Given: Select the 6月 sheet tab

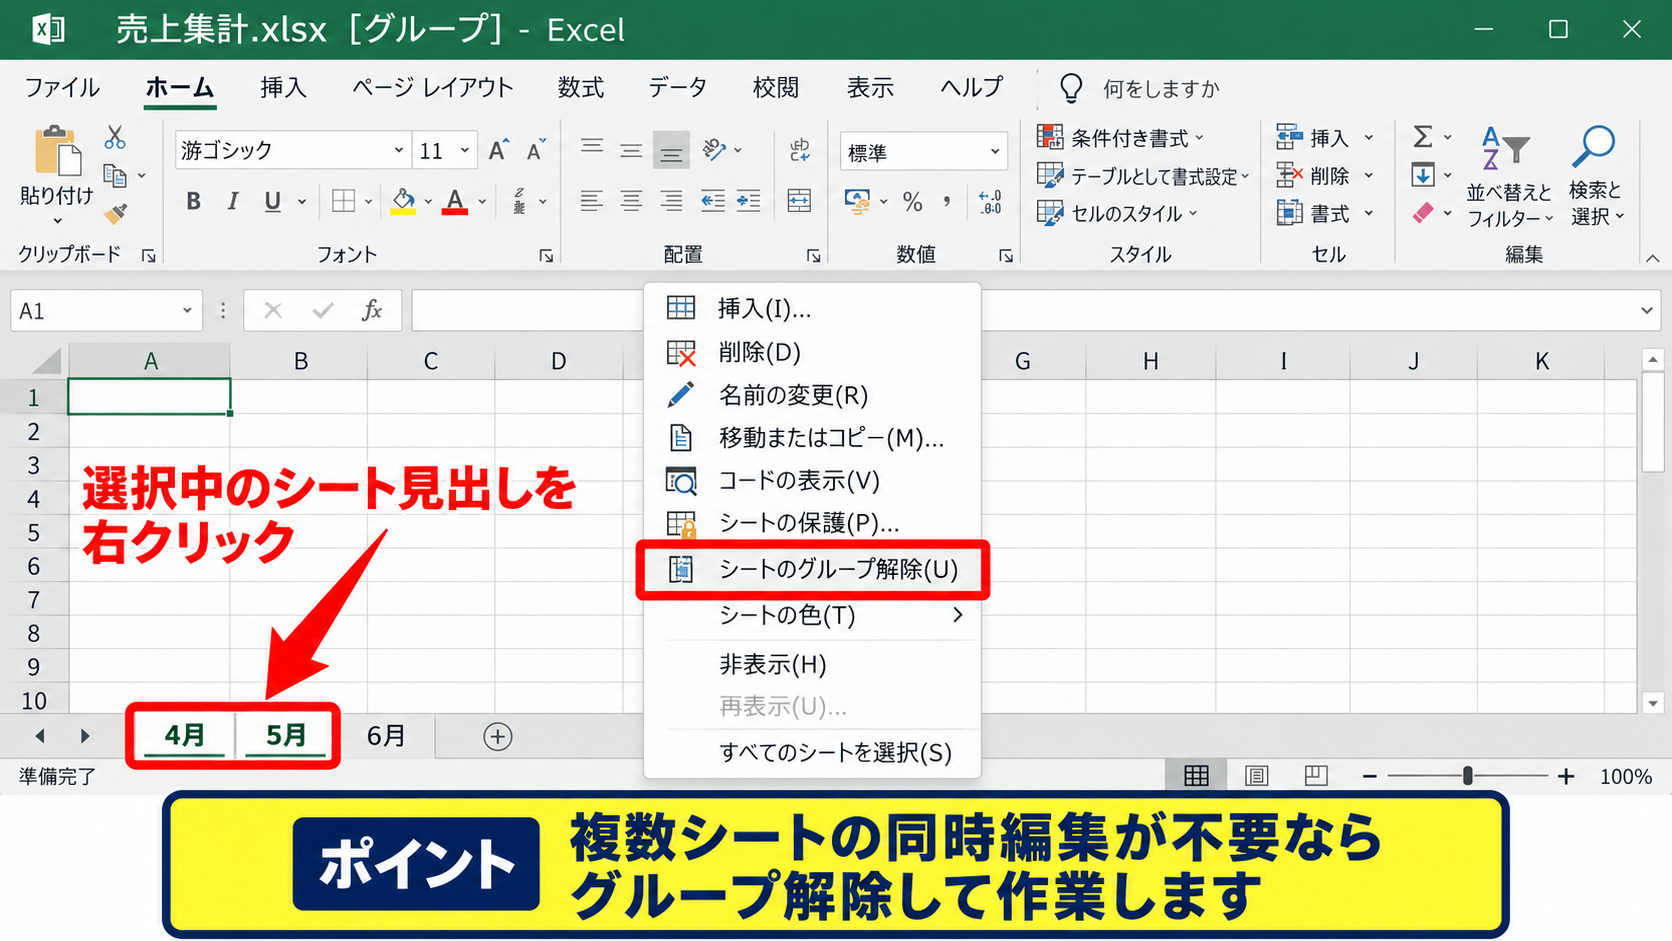Looking at the screenshot, I should [386, 737].
